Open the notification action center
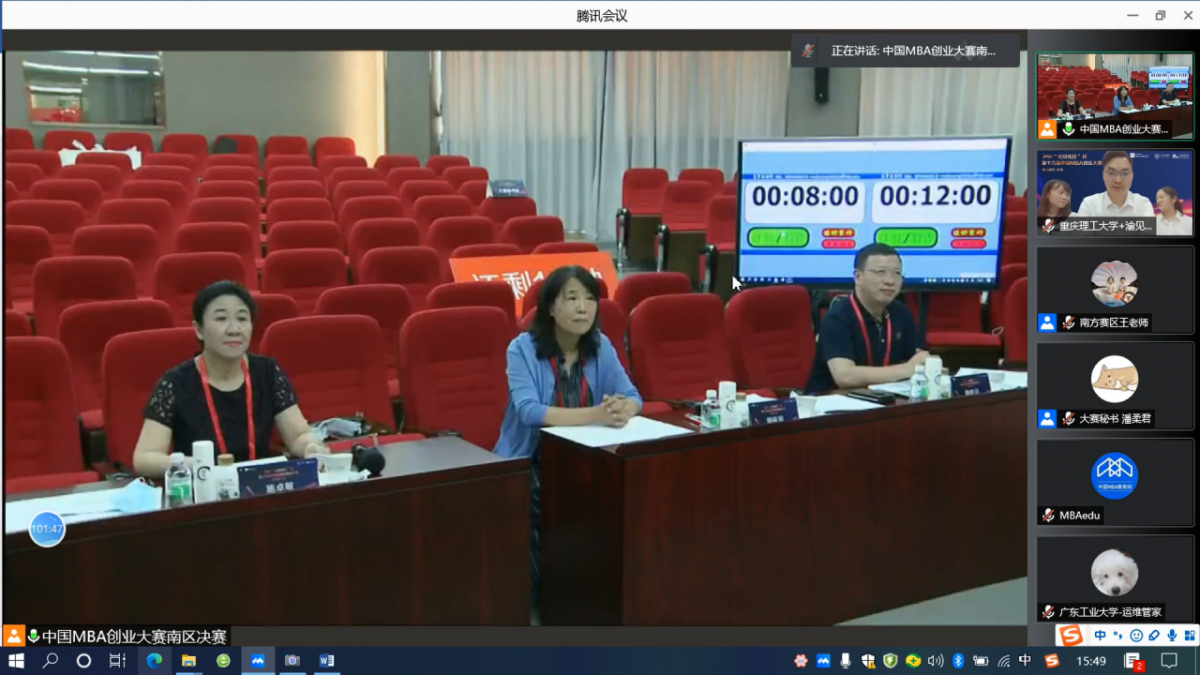The width and height of the screenshot is (1200, 675). [x=1169, y=661]
